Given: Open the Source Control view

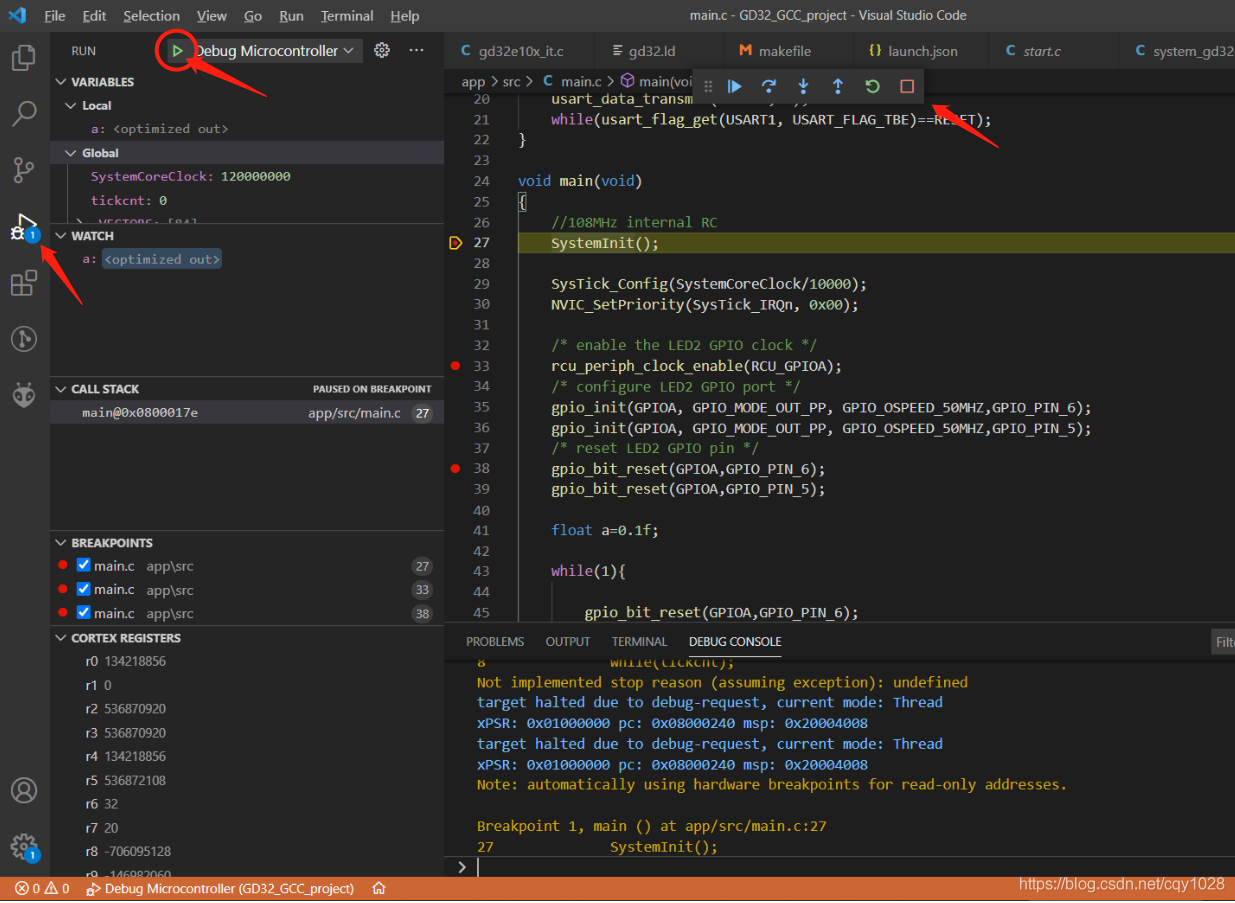Looking at the screenshot, I should pos(24,170).
